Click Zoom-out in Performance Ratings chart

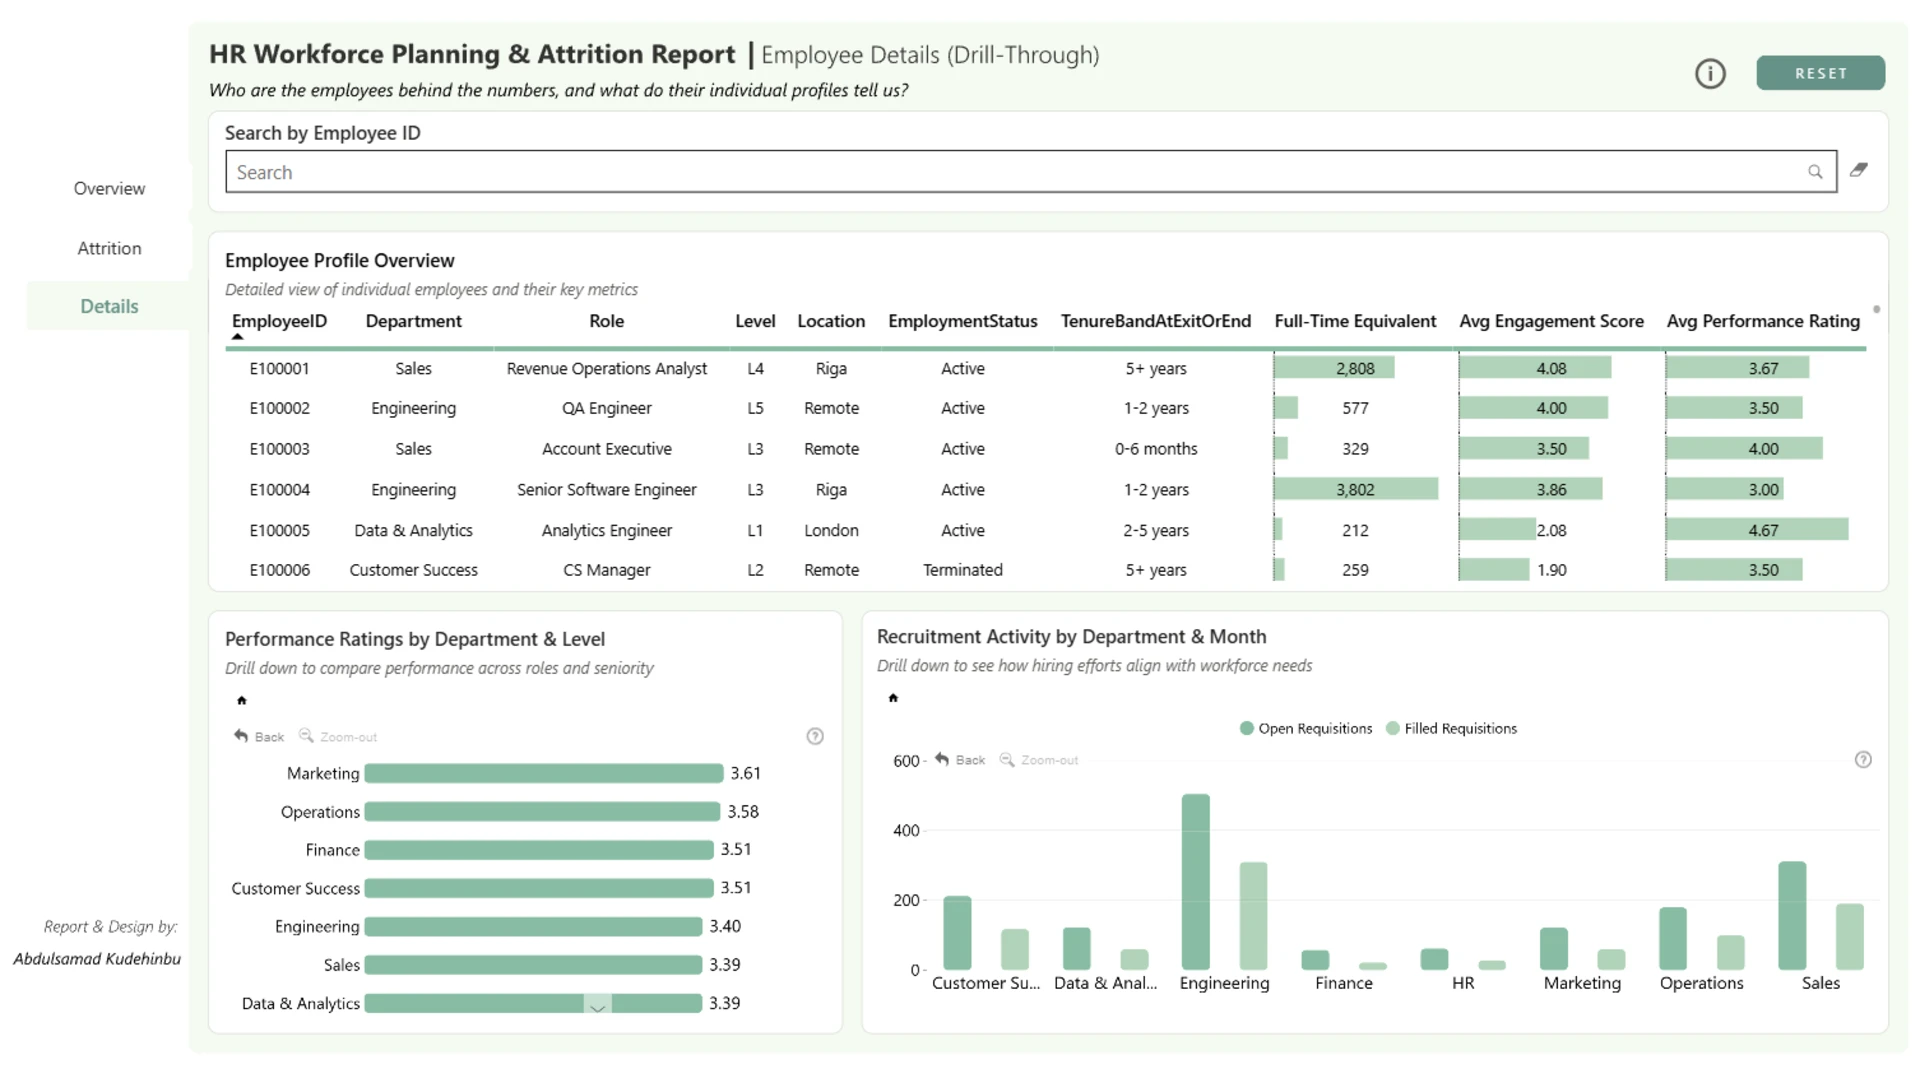pos(338,736)
